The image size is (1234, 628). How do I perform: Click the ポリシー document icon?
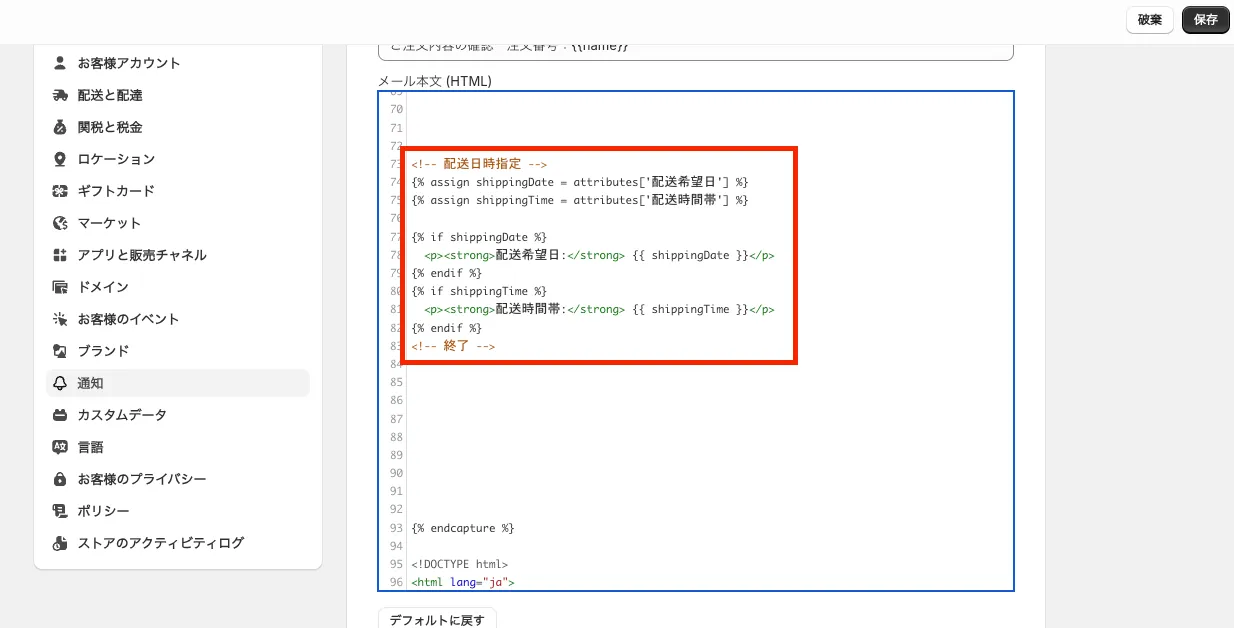click(x=60, y=511)
